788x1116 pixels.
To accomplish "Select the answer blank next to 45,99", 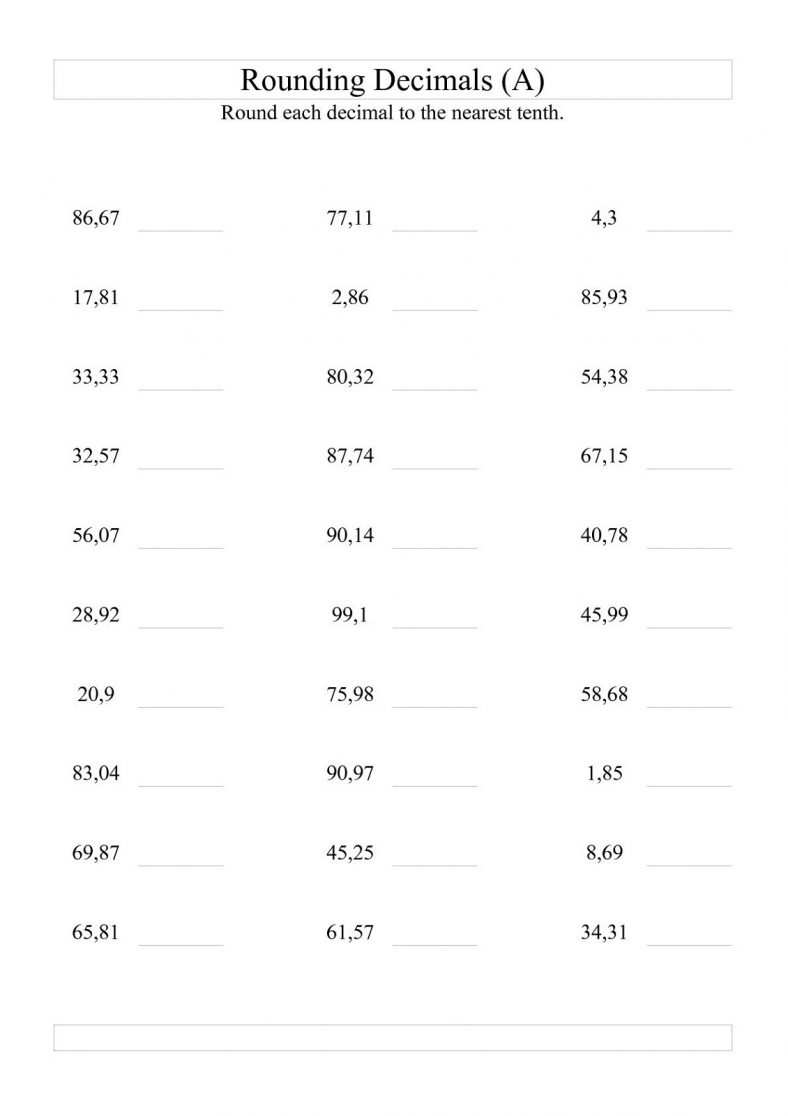I will tap(689, 627).
